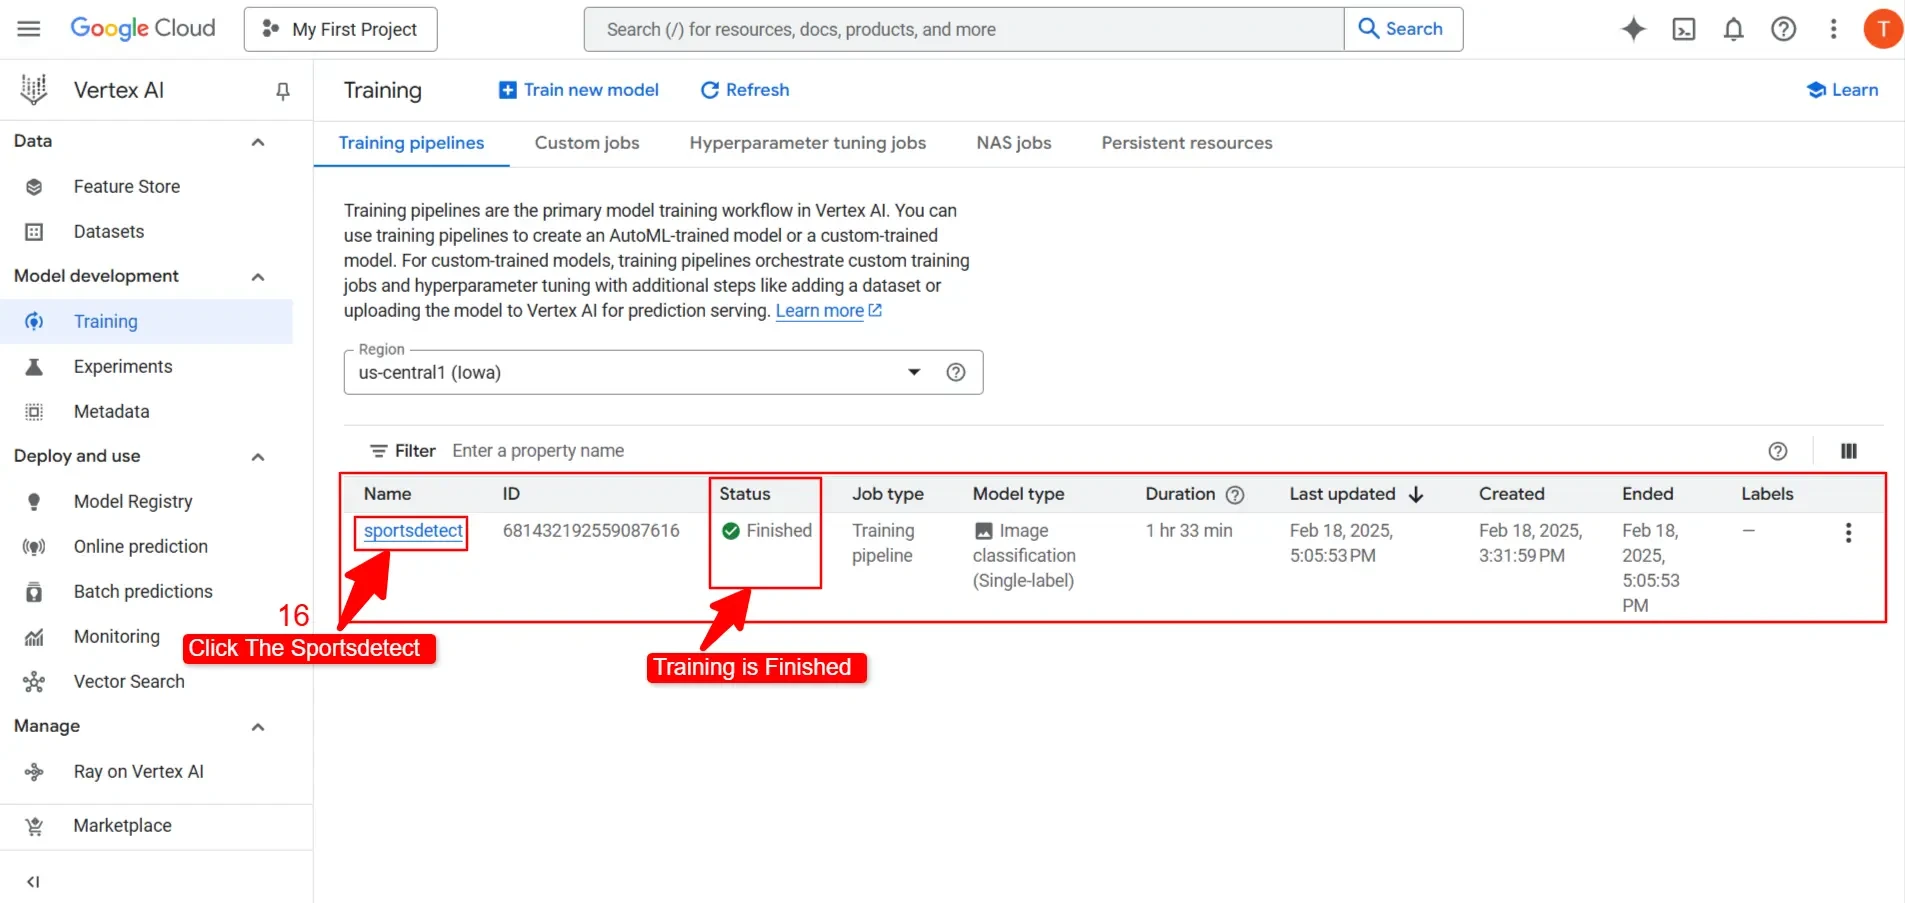Open the Duration column help icon

coord(1235,495)
